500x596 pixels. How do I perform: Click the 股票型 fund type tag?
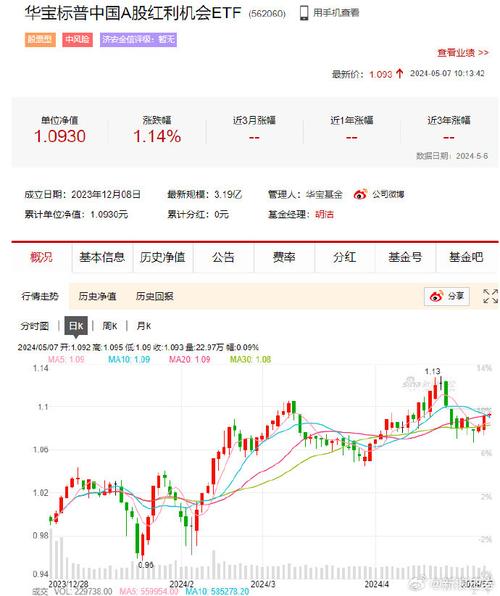pos(40,40)
